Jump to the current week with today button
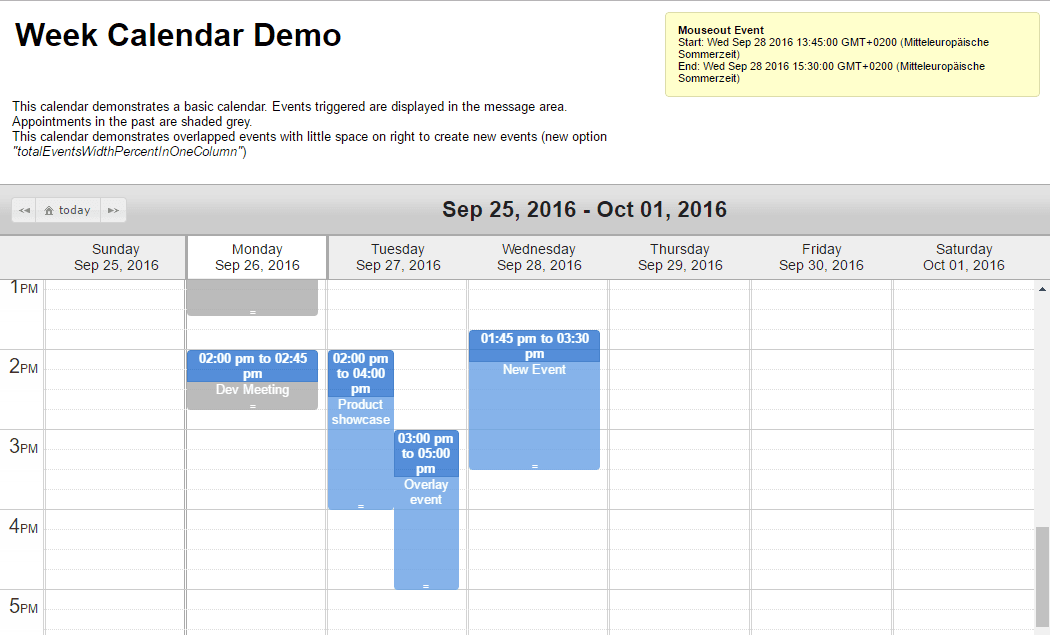This screenshot has width=1050, height=635. click(x=68, y=210)
